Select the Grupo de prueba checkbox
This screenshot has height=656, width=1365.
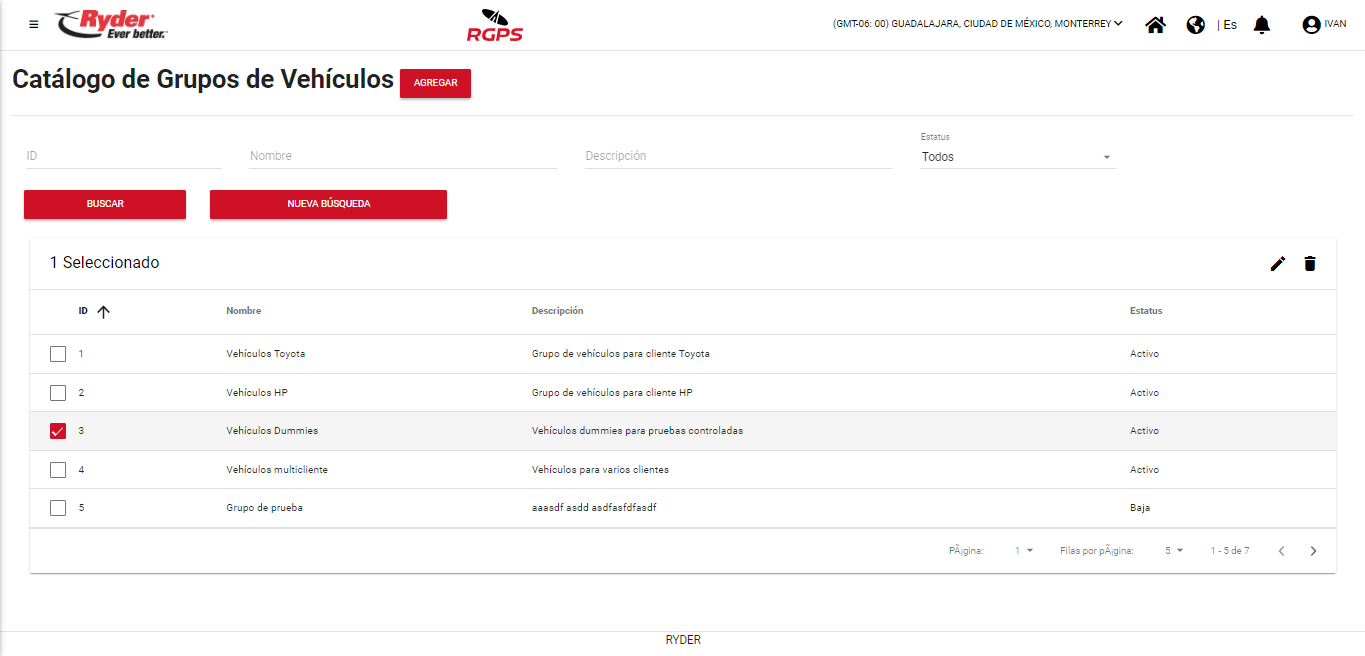(58, 508)
